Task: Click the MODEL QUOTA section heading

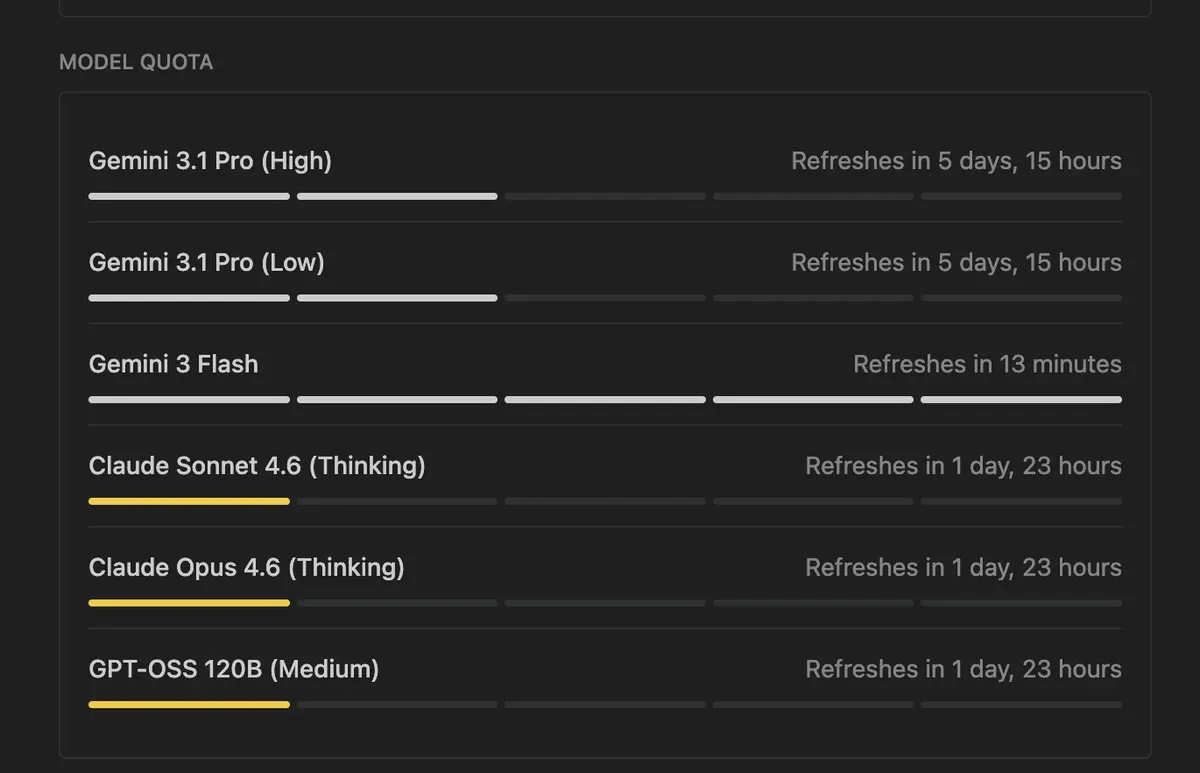Action: pos(136,63)
